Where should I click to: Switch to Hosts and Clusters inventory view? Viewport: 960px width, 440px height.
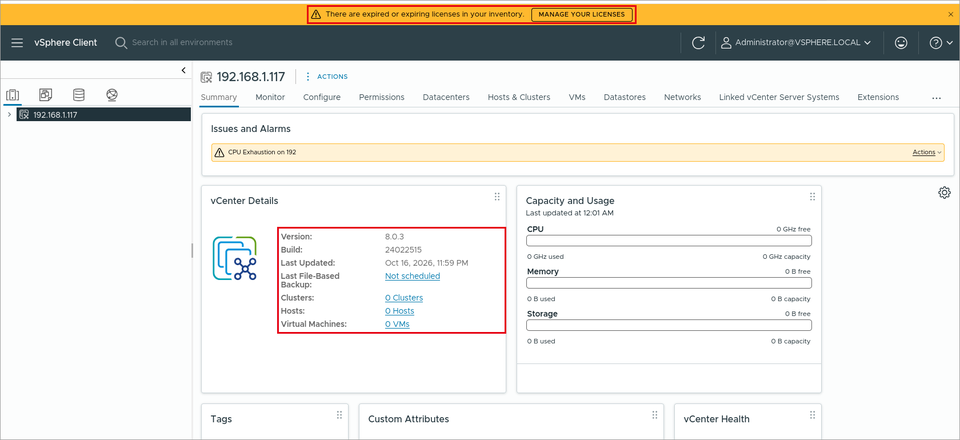click(13, 95)
